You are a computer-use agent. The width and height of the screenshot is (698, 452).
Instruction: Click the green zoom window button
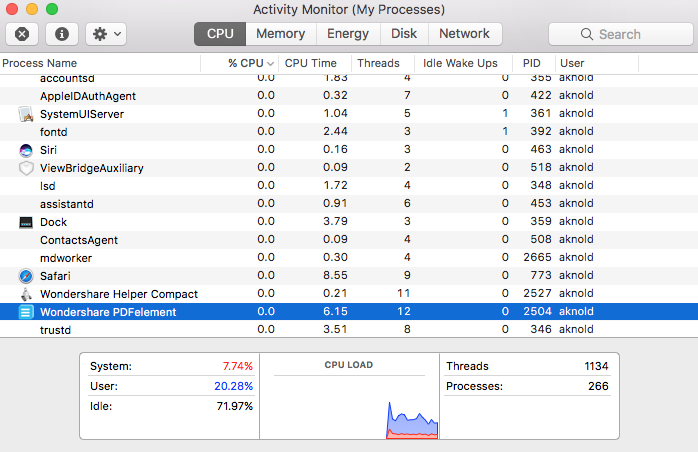52,9
